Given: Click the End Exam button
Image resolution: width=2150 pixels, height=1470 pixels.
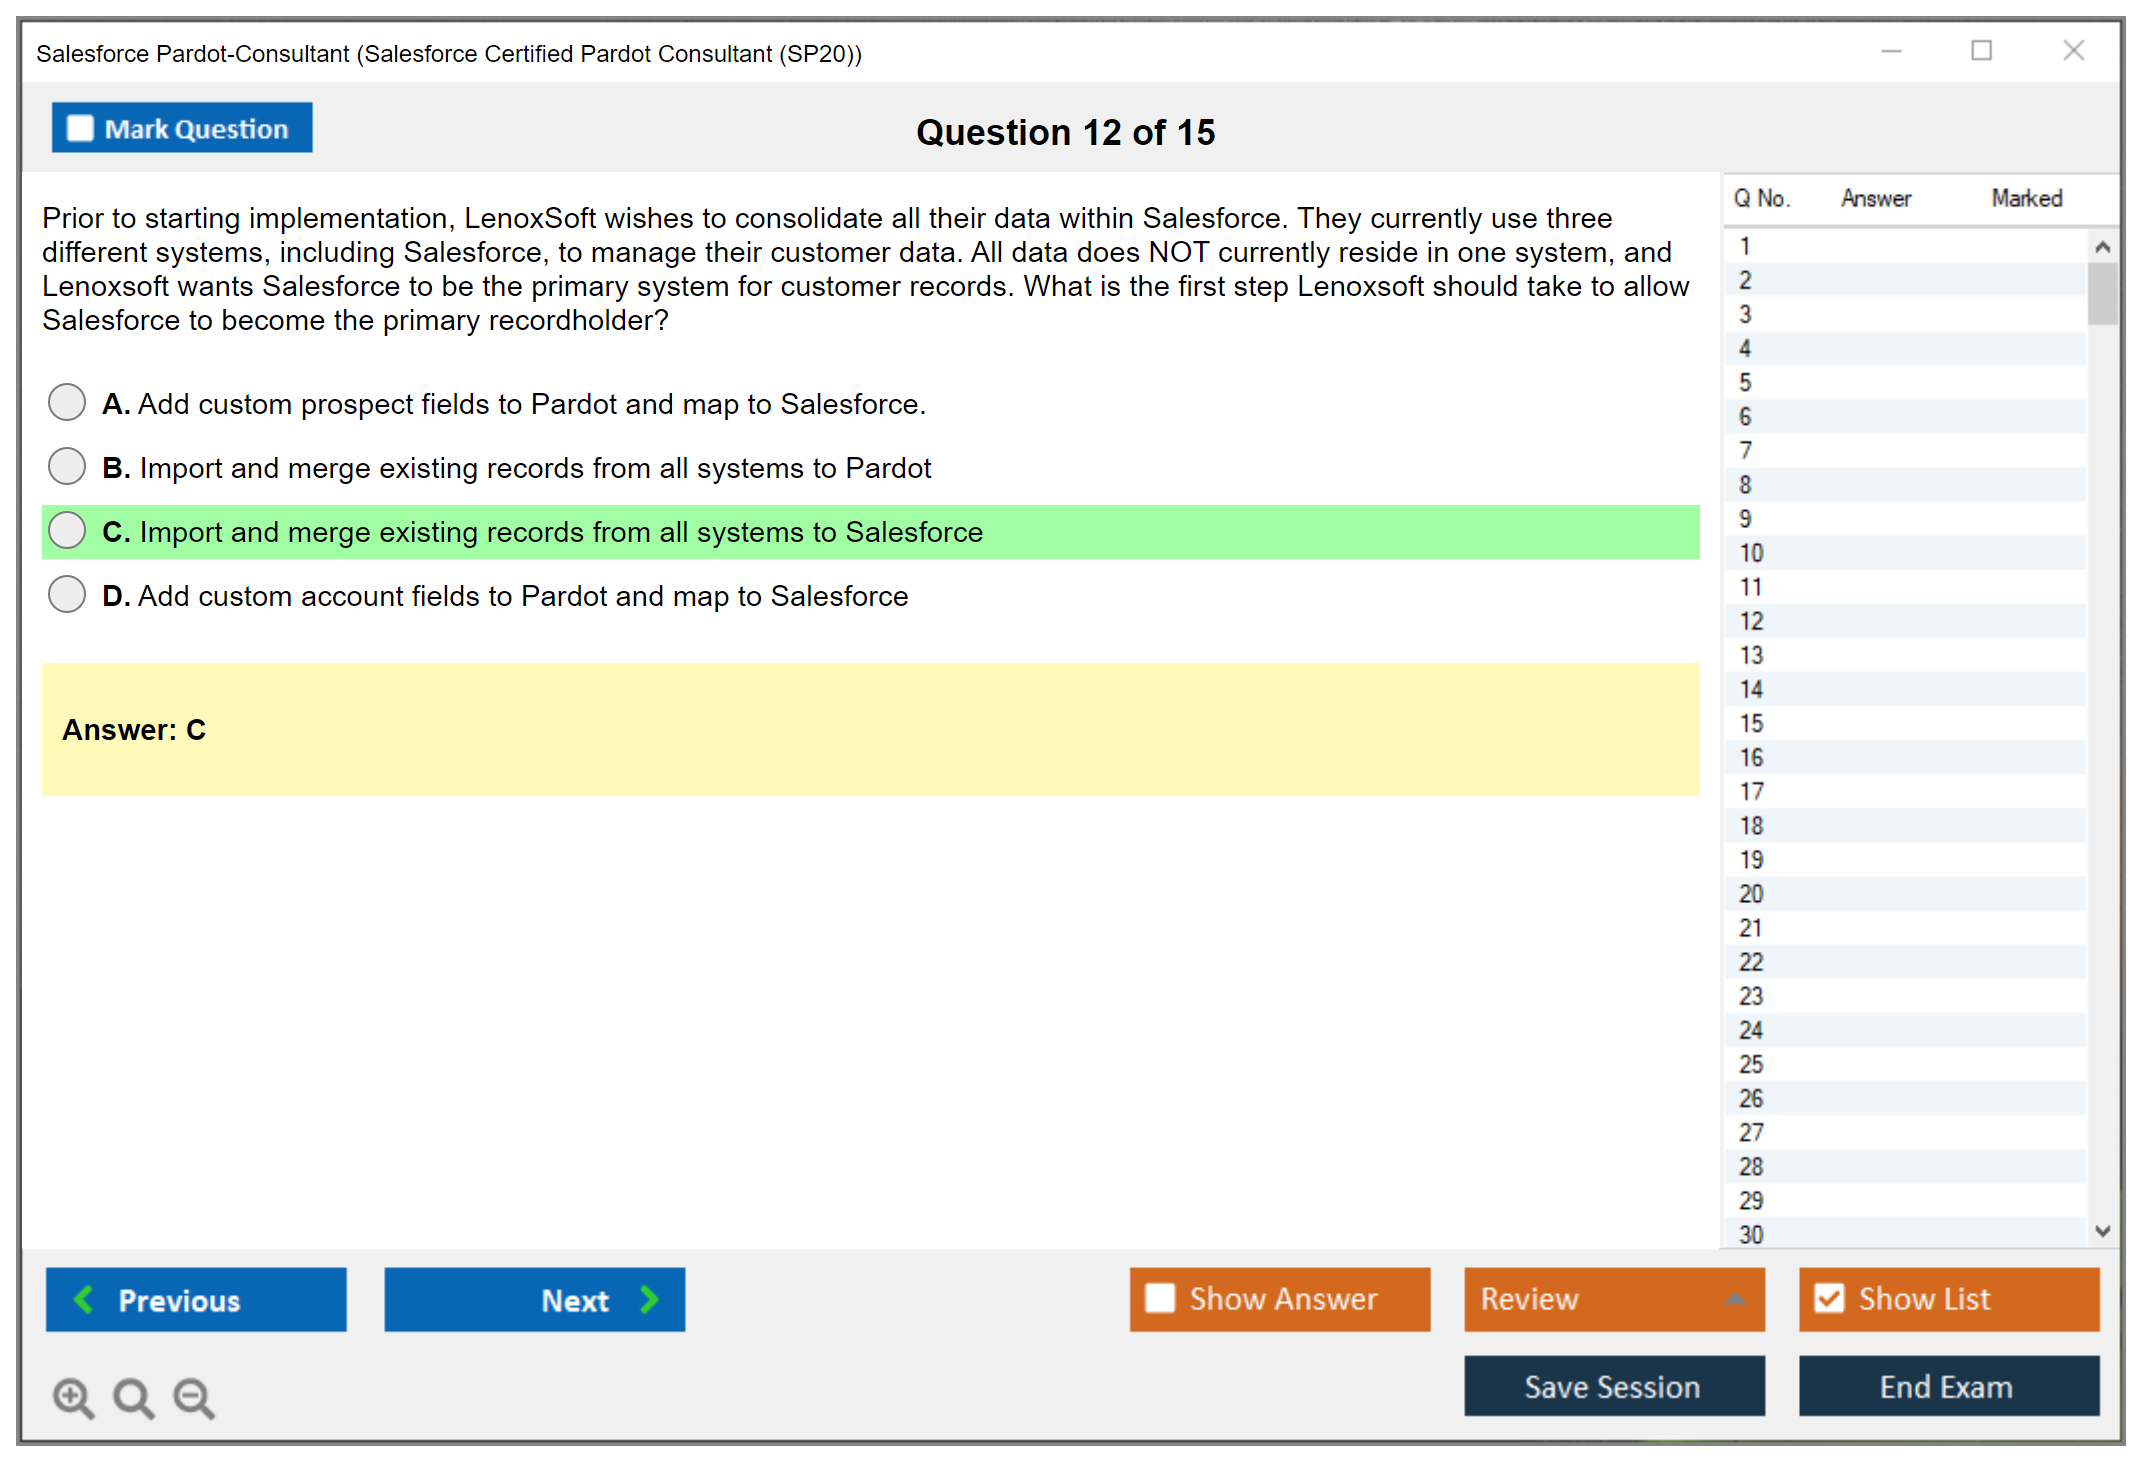Looking at the screenshot, I should click(x=1947, y=1386).
